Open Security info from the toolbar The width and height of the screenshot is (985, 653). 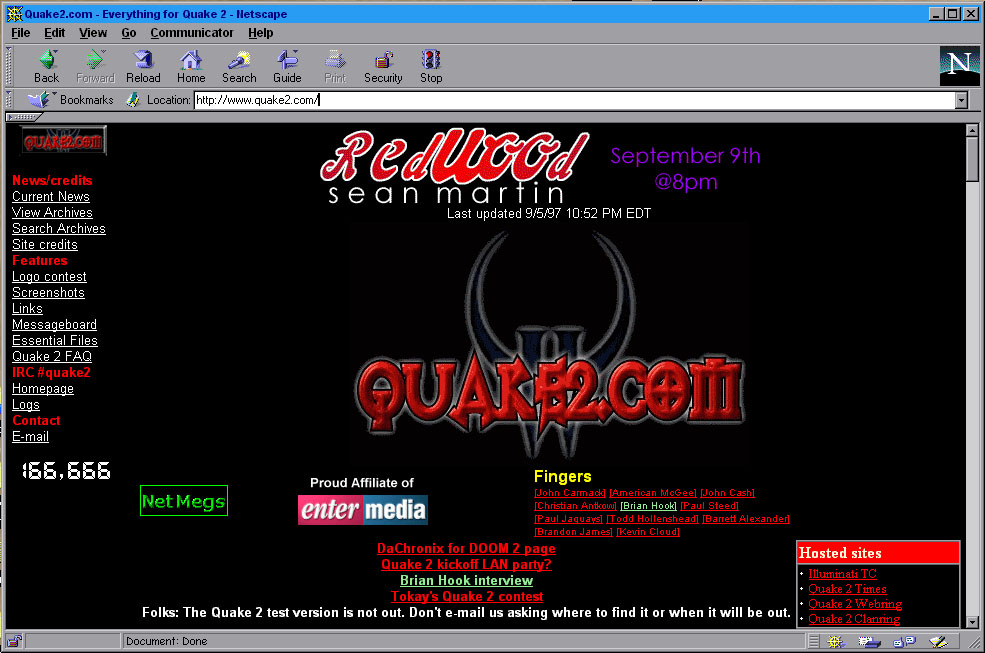(x=383, y=67)
